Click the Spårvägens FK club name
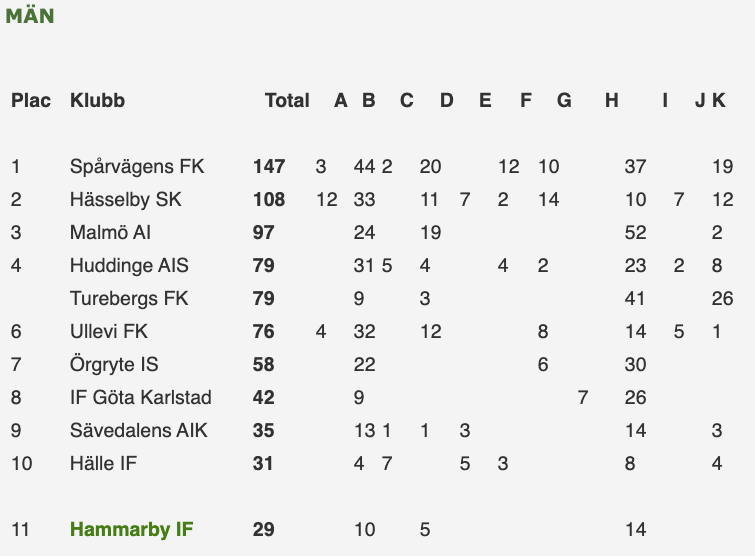 [136, 167]
